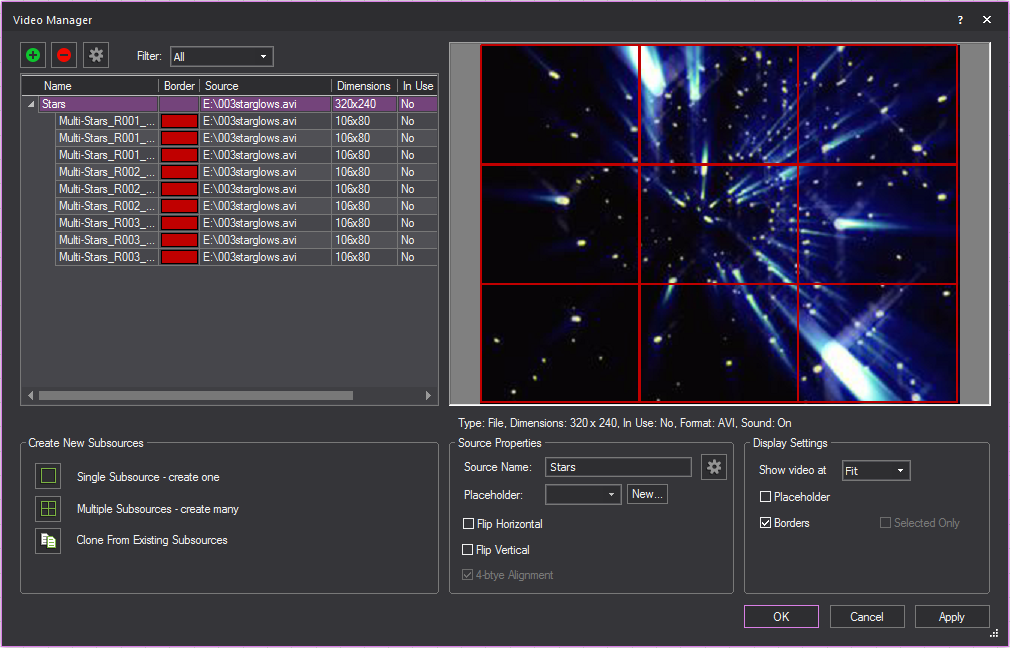The height and width of the screenshot is (648, 1010).
Task: Open help via the question mark icon
Action: [x=959, y=19]
